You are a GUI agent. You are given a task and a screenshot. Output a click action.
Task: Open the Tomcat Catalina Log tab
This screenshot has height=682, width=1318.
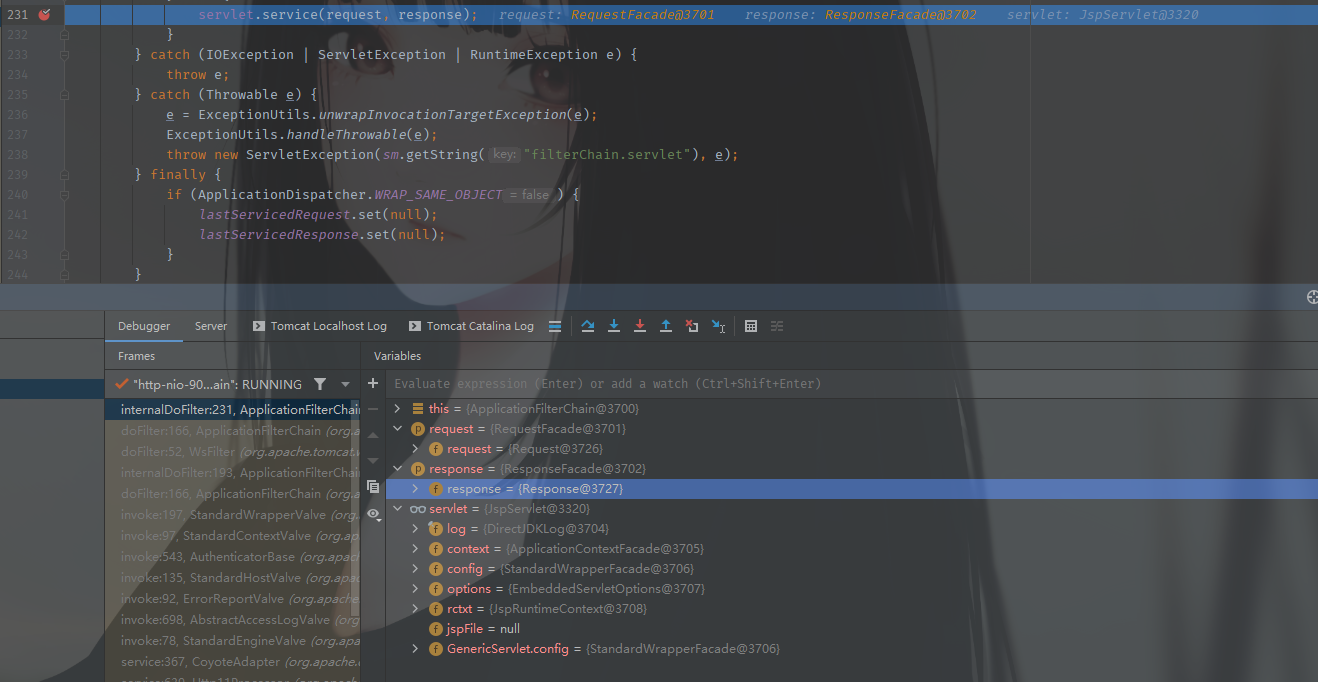471,326
